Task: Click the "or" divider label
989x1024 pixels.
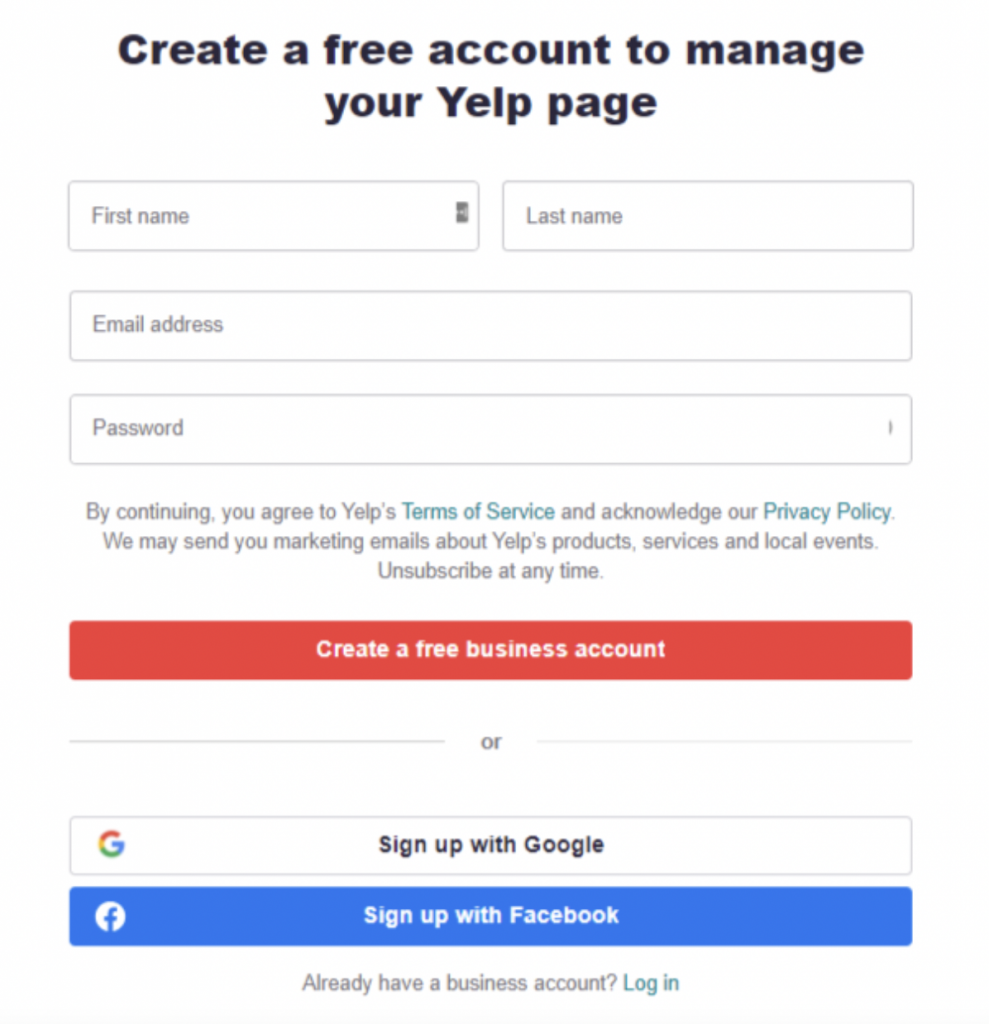Action: [490, 742]
